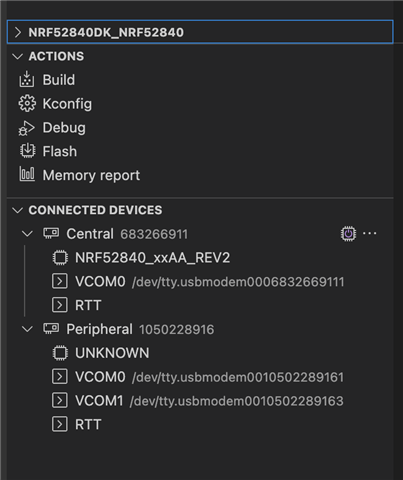The image size is (403, 480).
Task: Open Central VCOM0 usbmodem0006832669111 terminal
Action: [x=198, y=282]
